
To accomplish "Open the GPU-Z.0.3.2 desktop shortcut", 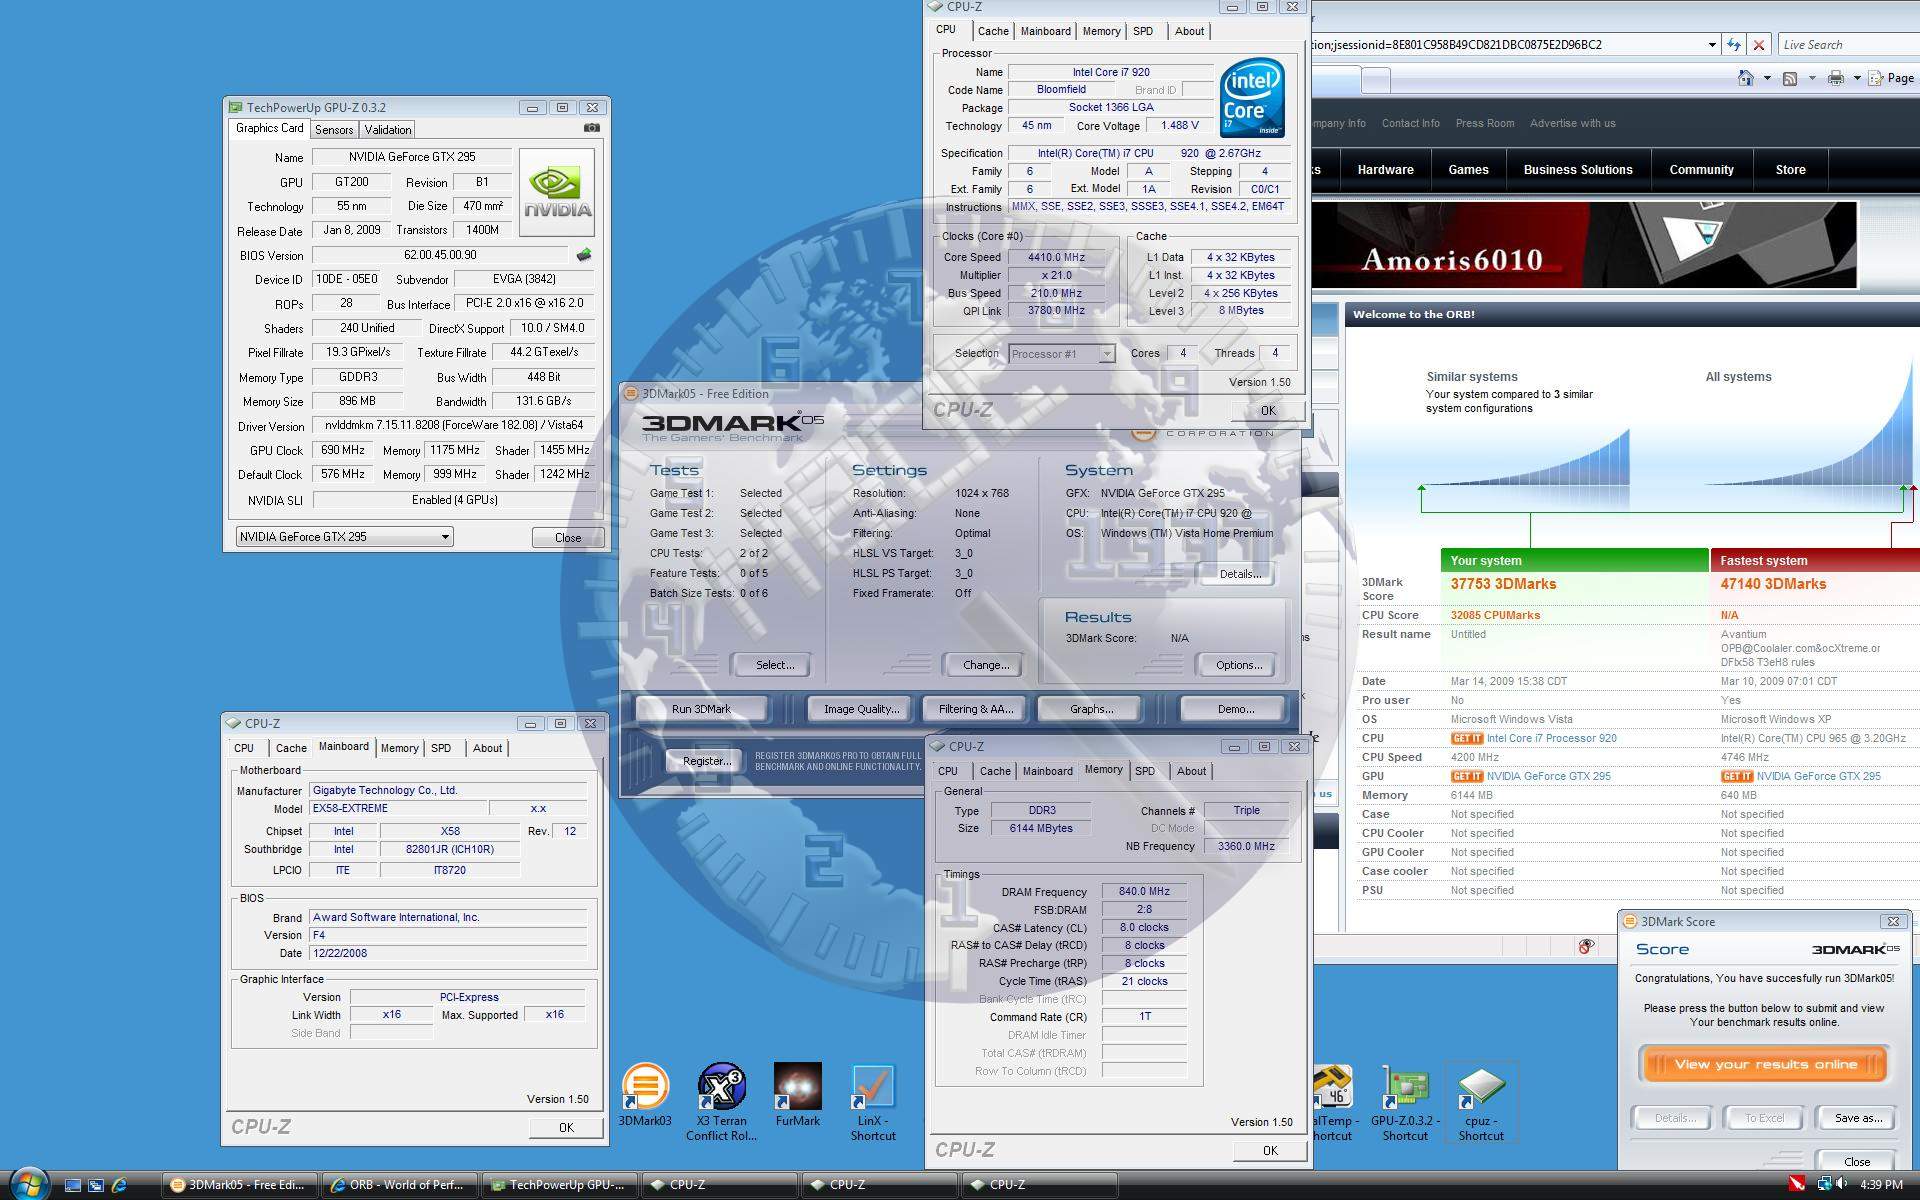I will click(x=1405, y=1101).
